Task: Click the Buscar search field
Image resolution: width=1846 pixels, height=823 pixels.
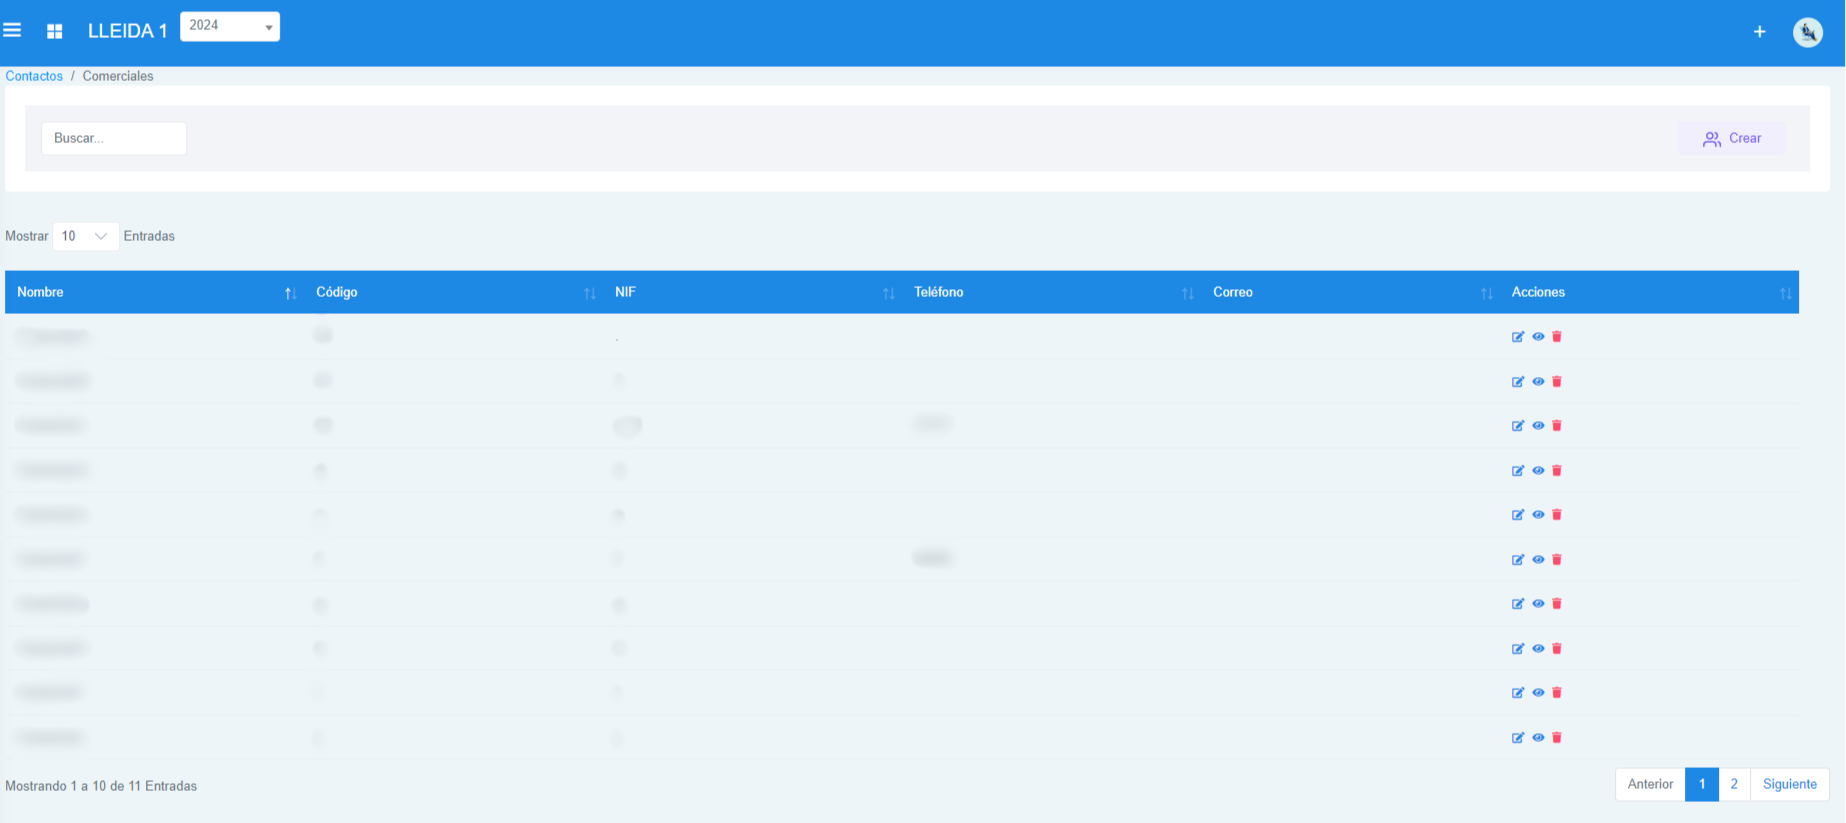Action: point(114,139)
